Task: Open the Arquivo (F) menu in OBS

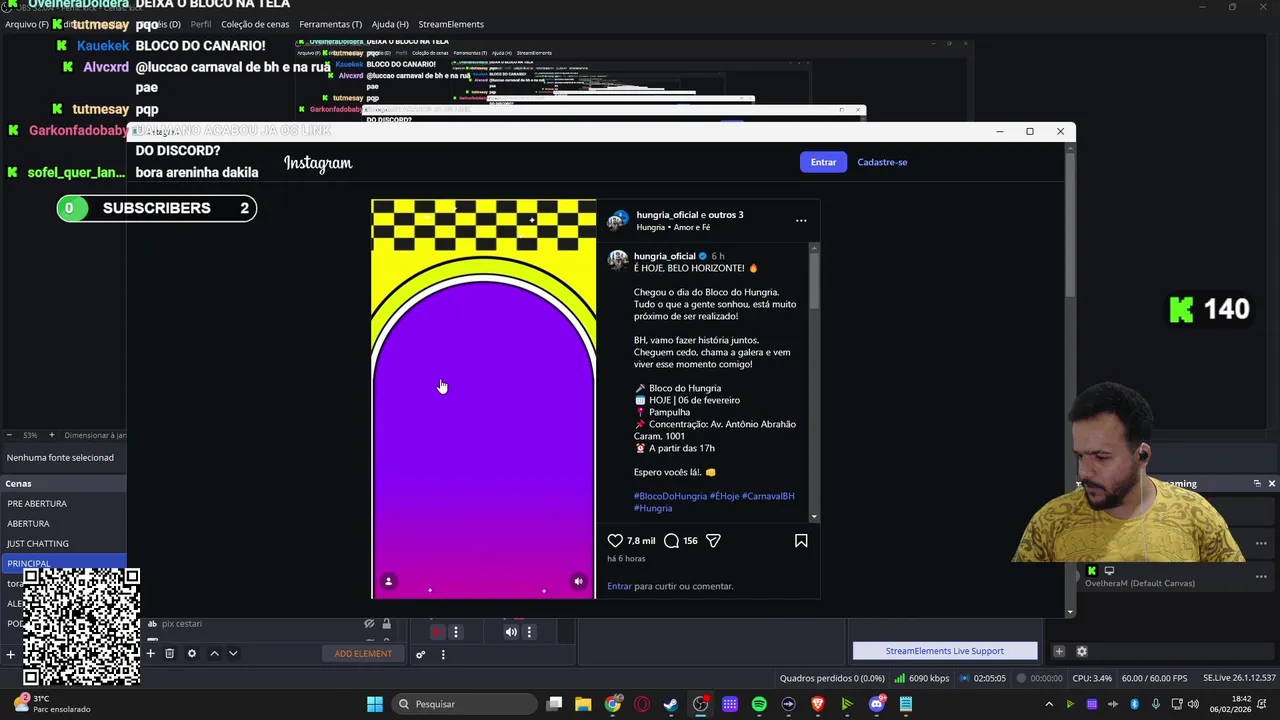Action: click(x=27, y=24)
